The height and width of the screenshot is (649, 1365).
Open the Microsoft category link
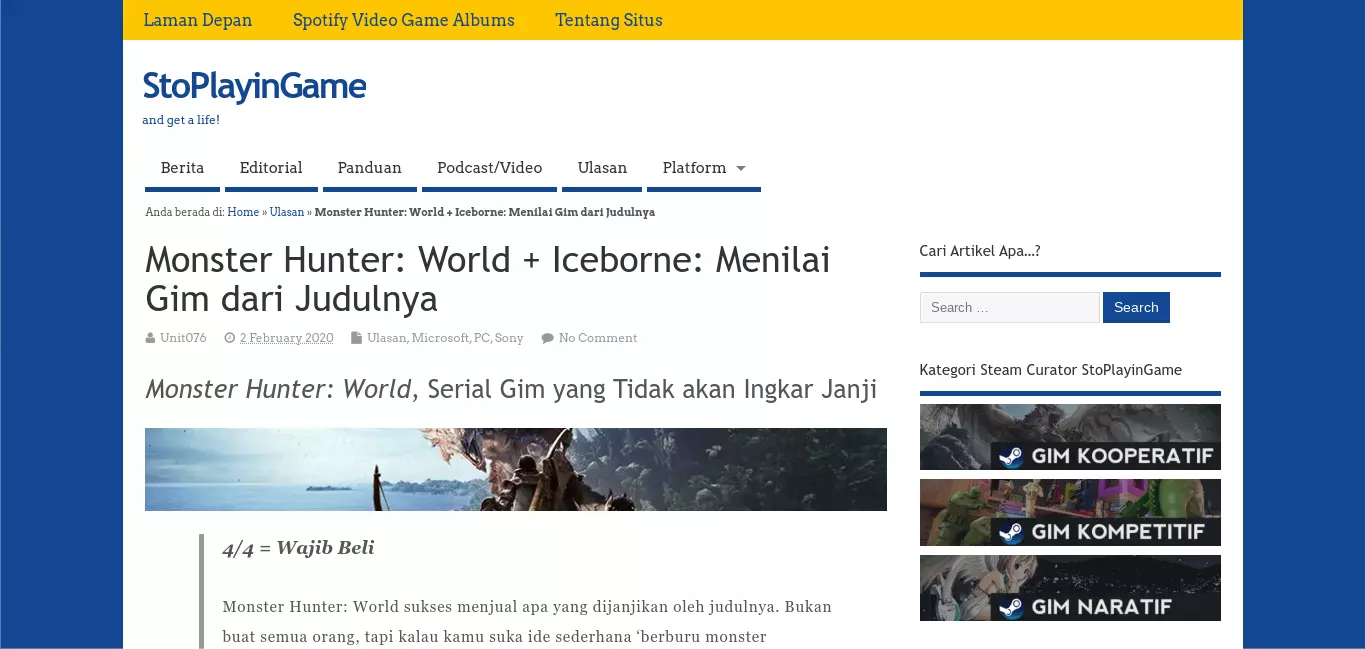(x=440, y=338)
